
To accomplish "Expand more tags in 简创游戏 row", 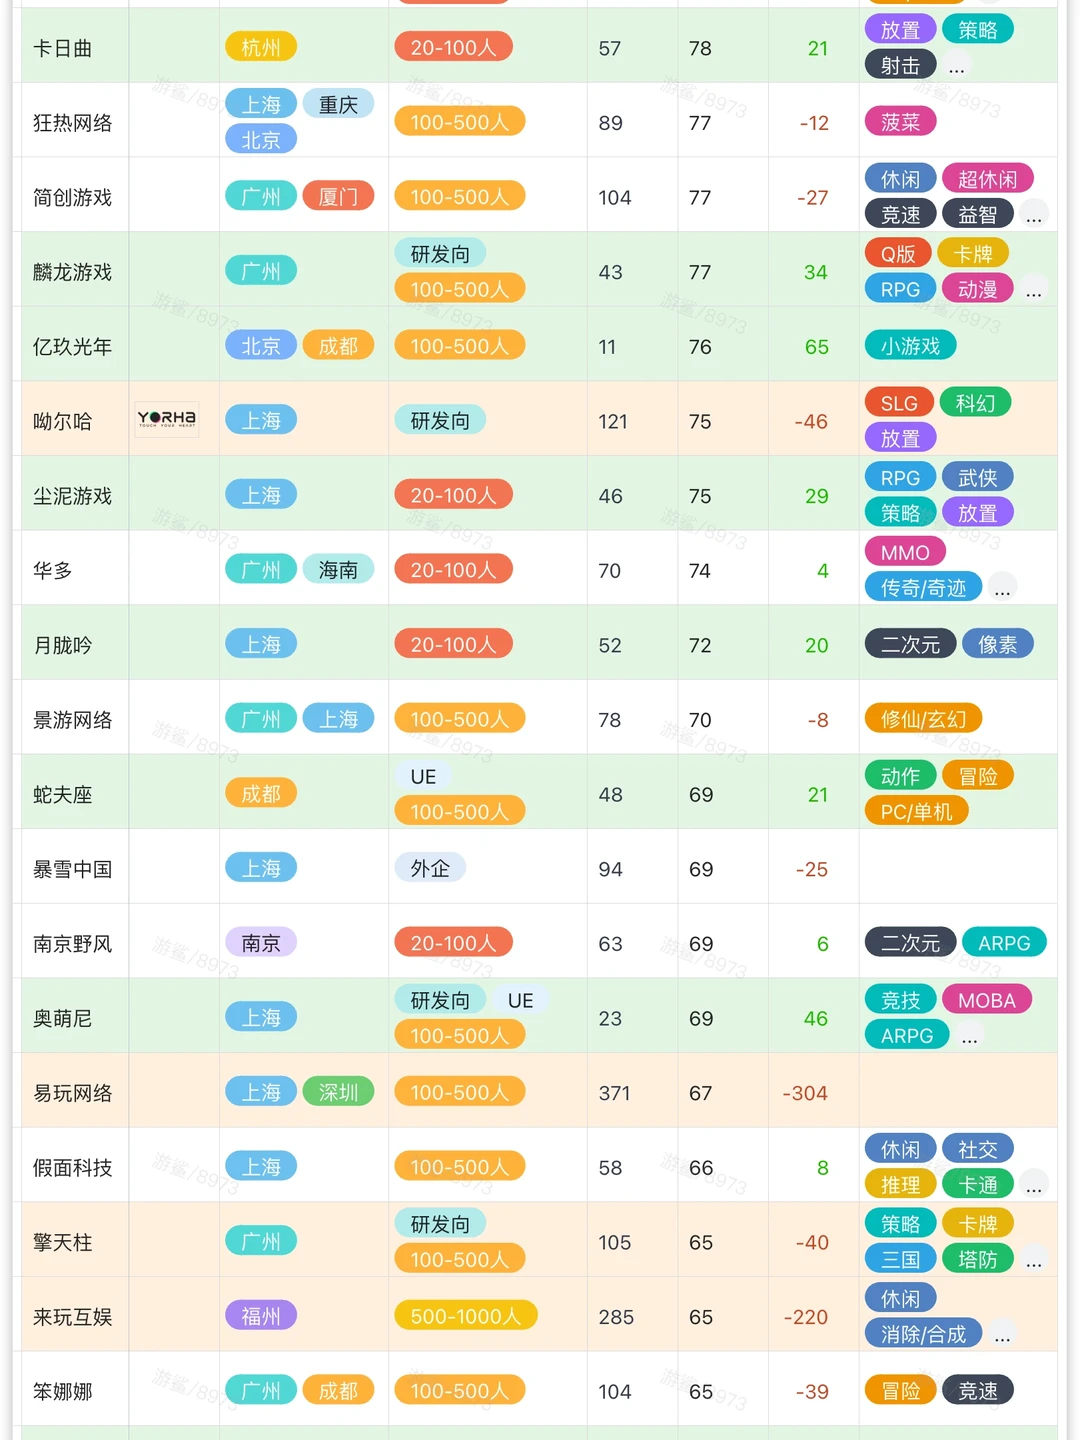I will 1033,215.
